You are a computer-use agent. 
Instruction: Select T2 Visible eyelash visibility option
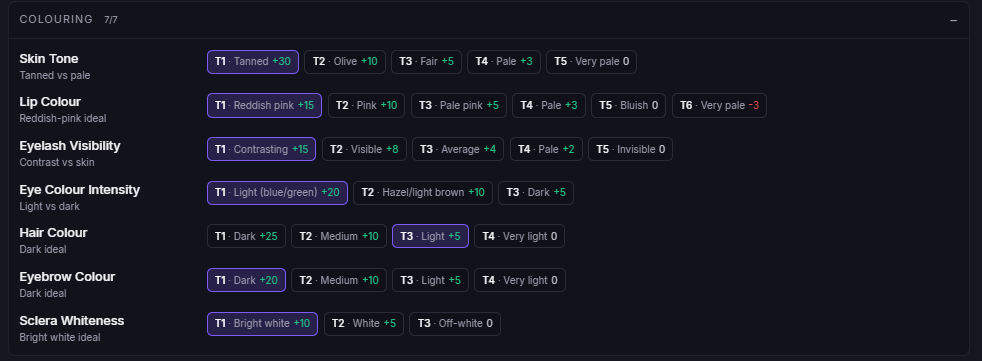point(364,149)
